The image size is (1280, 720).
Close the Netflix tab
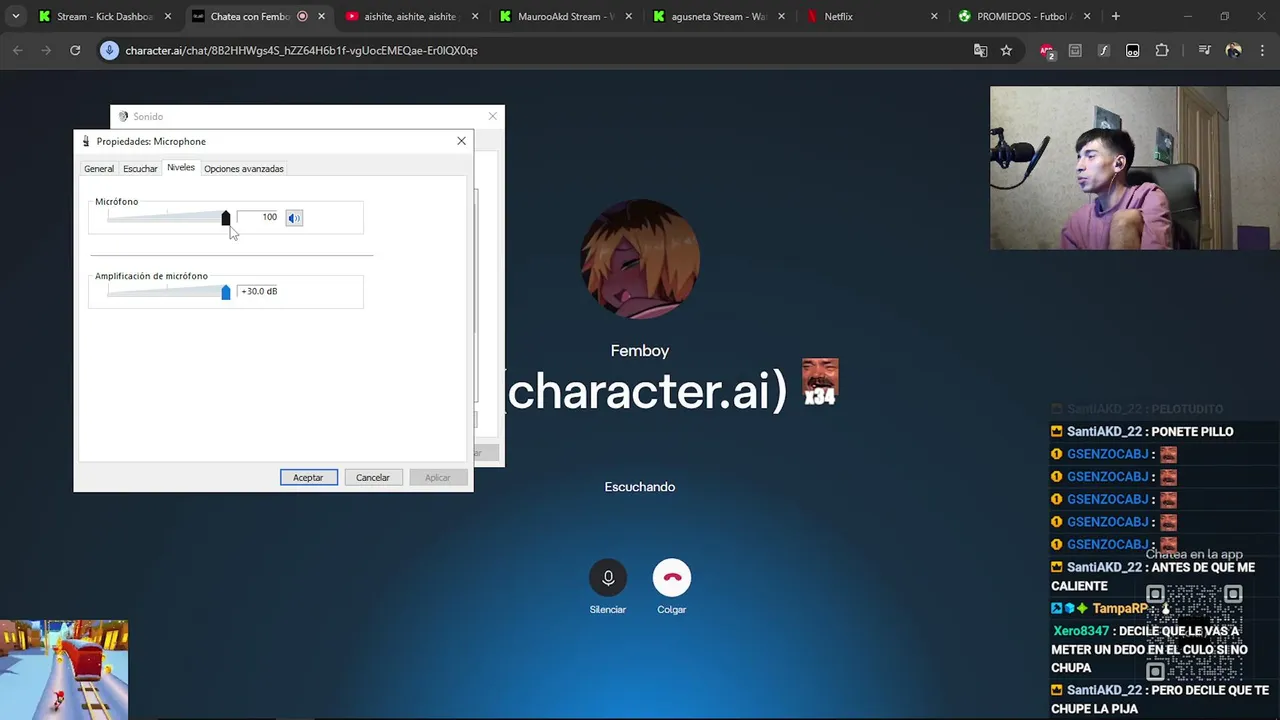click(x=934, y=16)
